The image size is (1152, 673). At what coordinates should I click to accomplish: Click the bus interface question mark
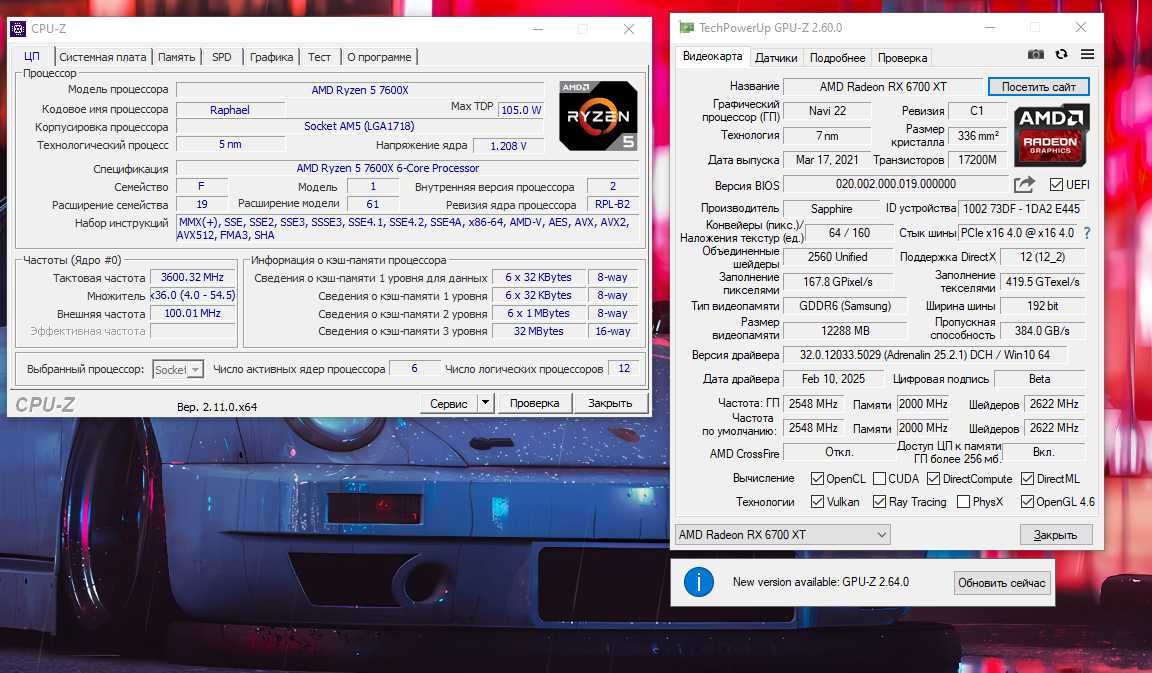pos(1087,233)
